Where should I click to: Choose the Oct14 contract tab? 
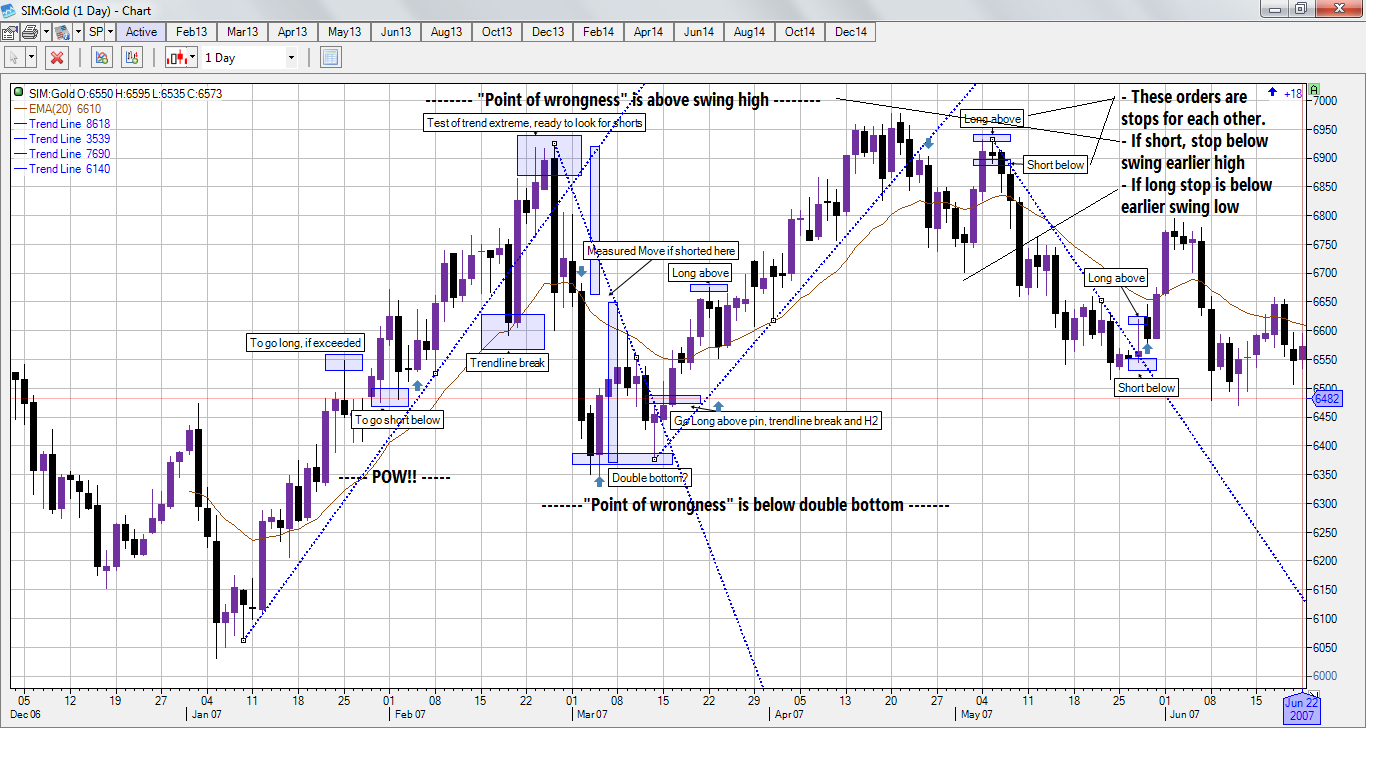(800, 32)
